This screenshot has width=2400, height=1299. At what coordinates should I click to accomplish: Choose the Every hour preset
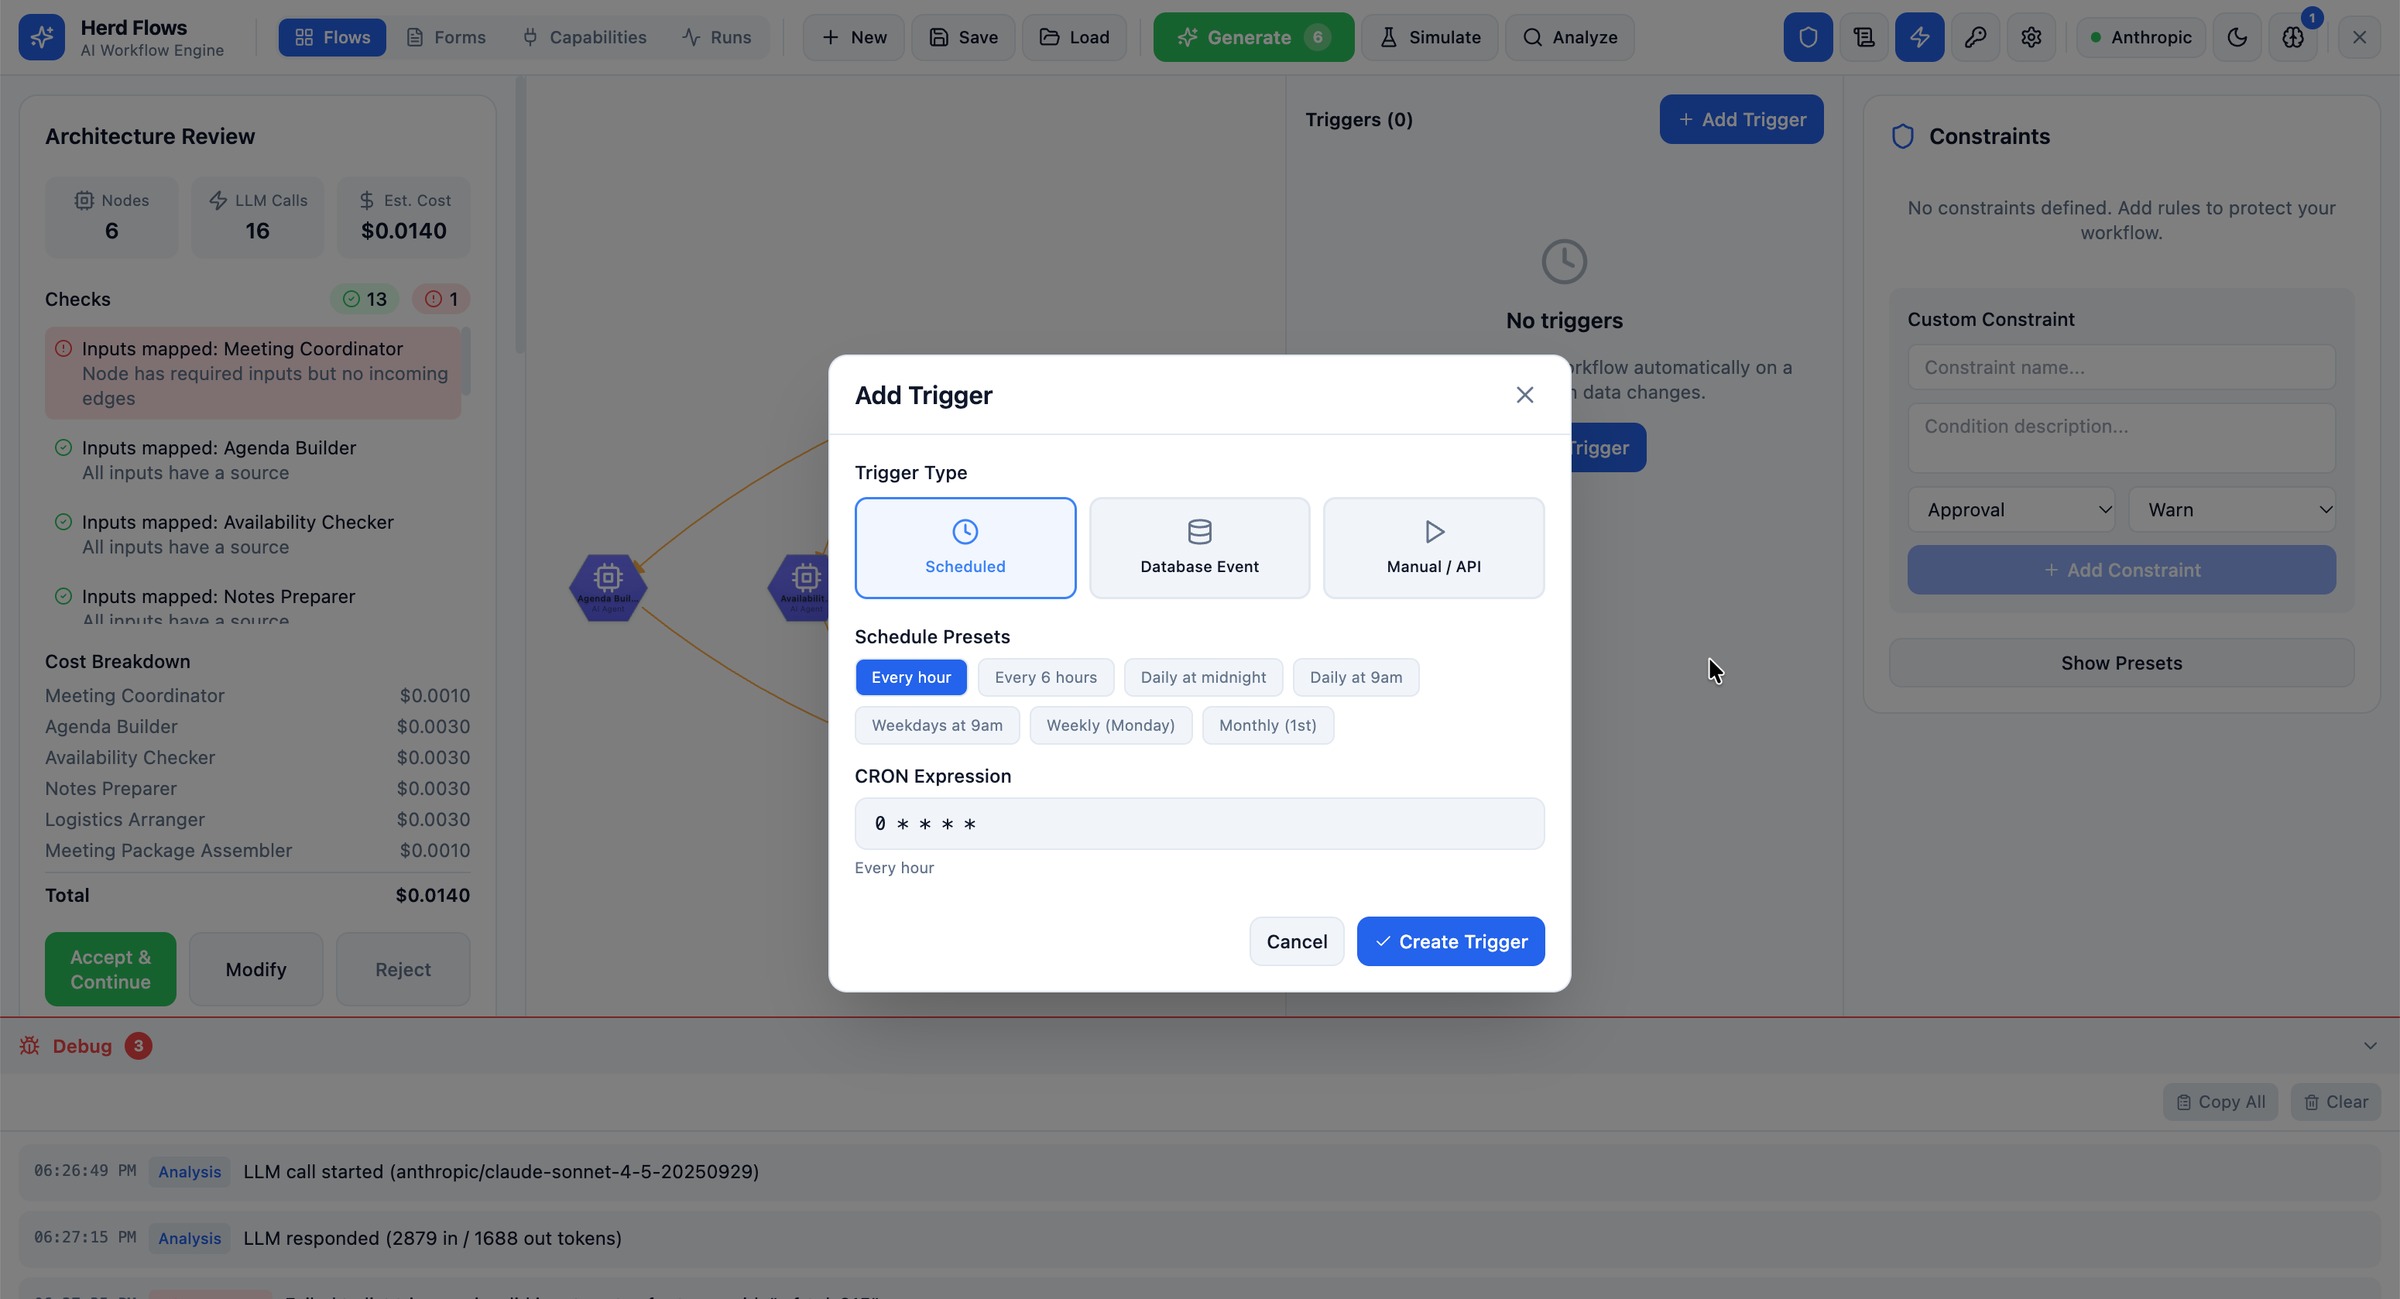pos(911,677)
